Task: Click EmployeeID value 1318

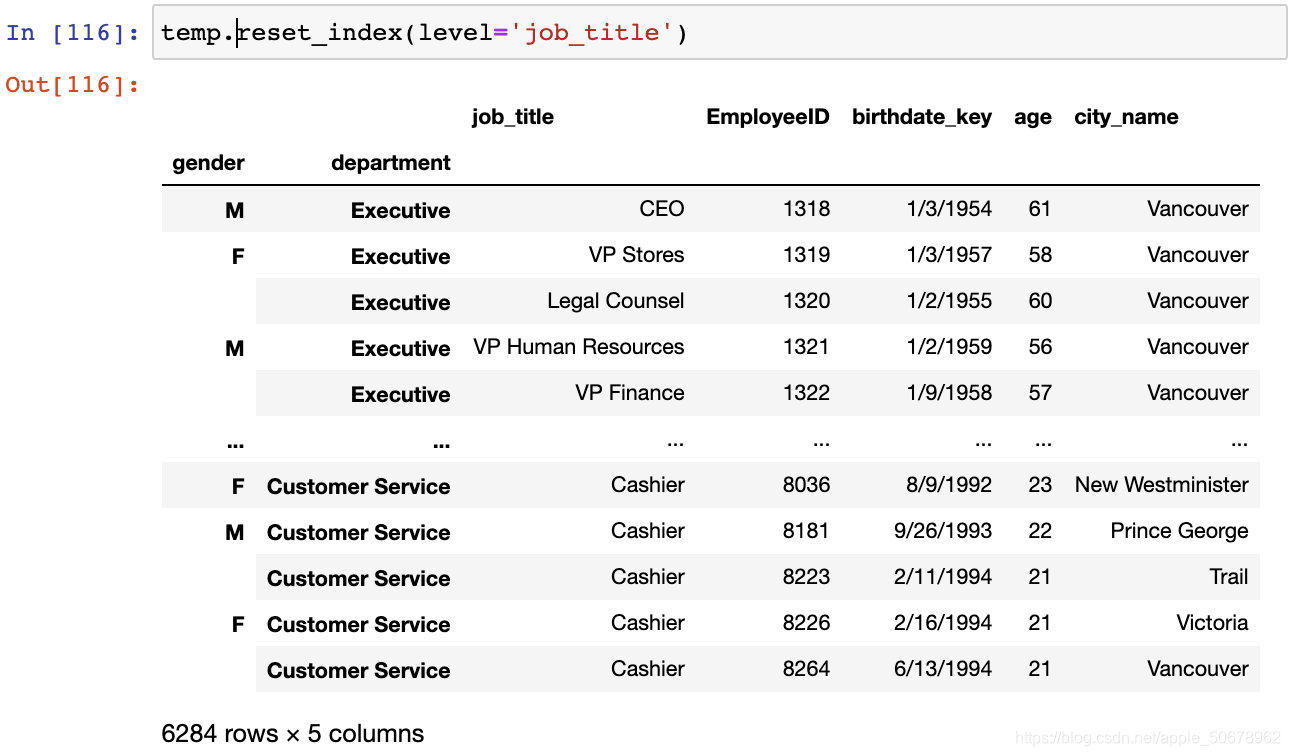Action: point(807,209)
